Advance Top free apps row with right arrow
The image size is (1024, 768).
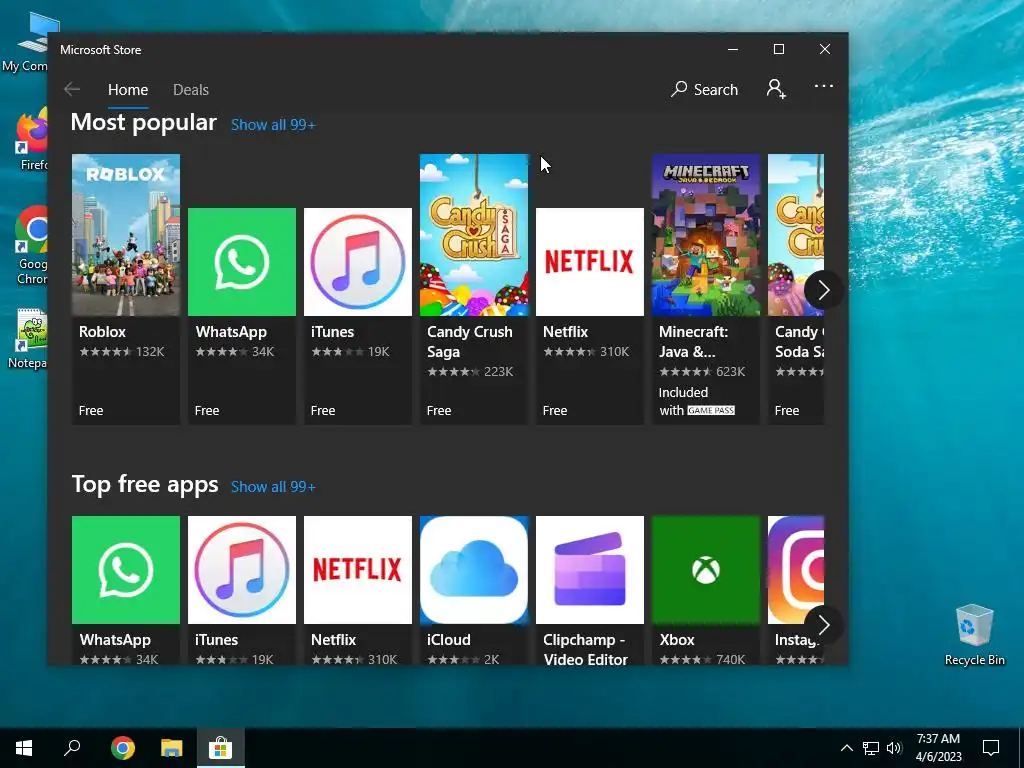tap(824, 626)
